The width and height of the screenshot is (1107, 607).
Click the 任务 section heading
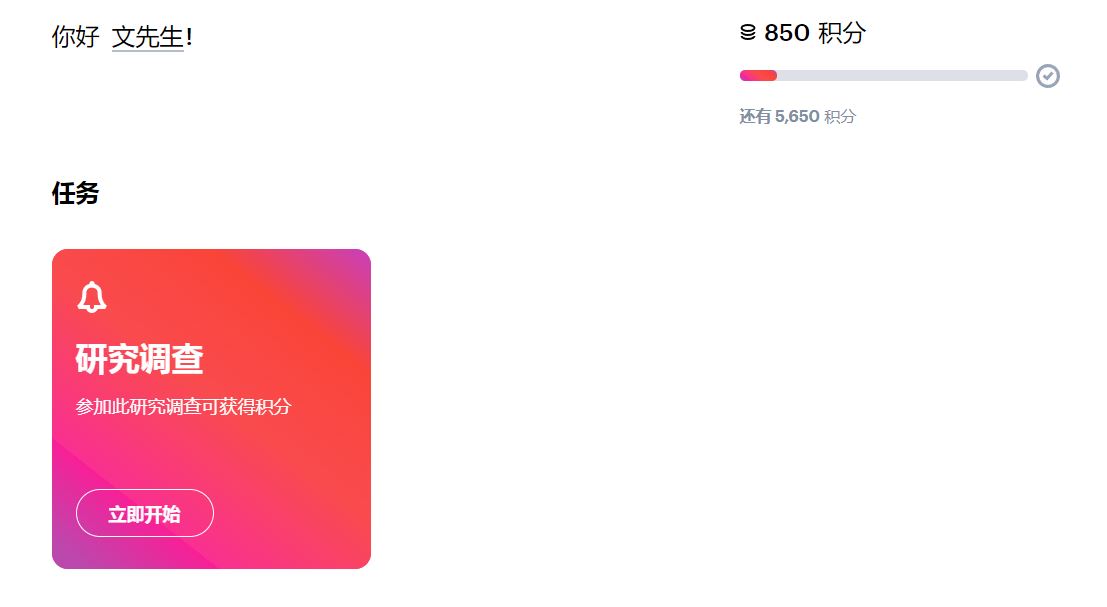click(x=75, y=193)
